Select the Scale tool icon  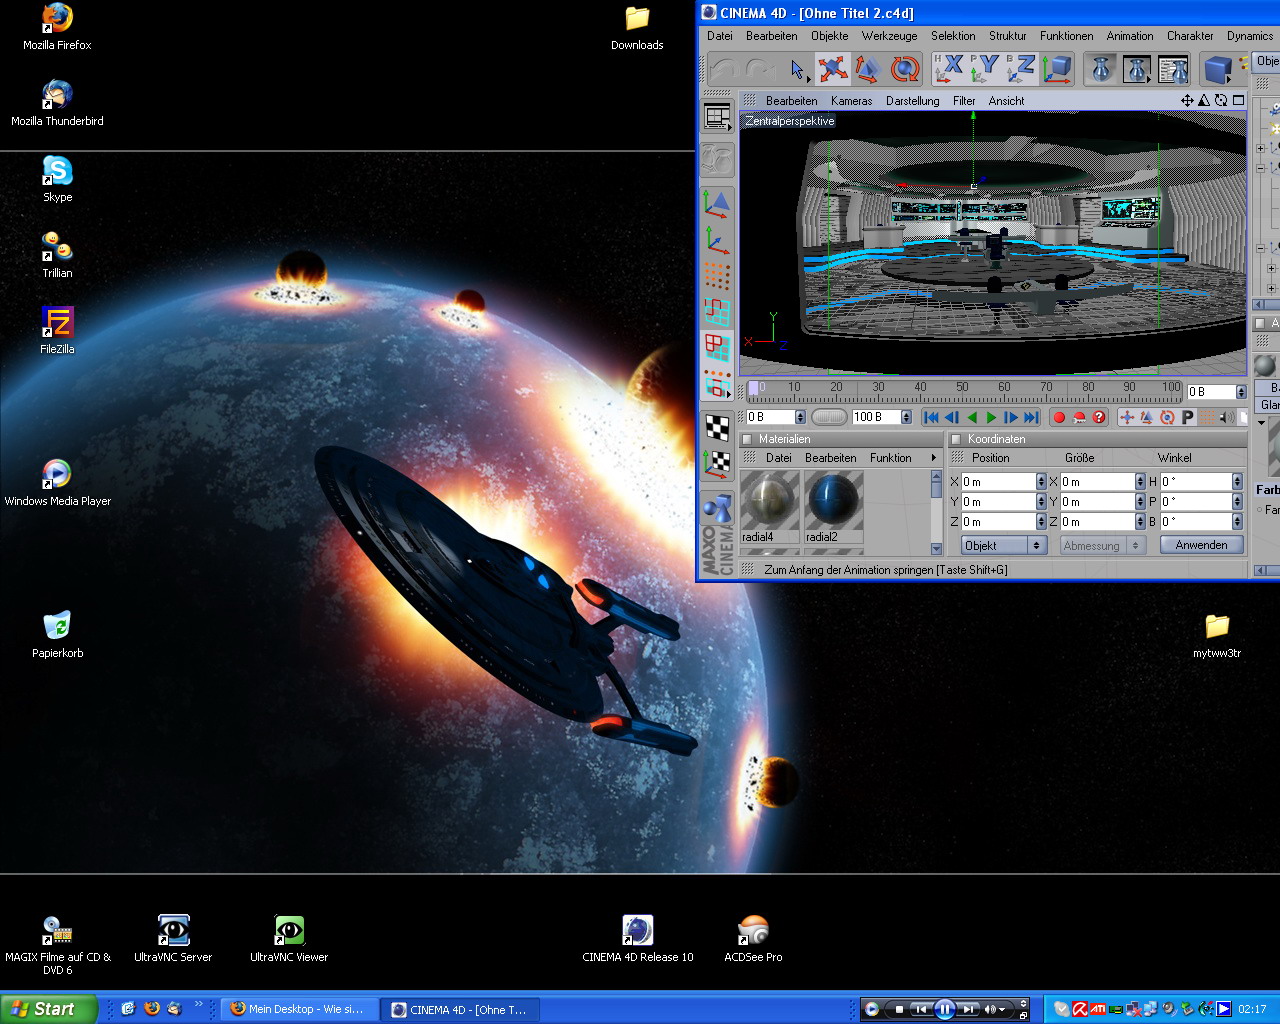(868, 69)
